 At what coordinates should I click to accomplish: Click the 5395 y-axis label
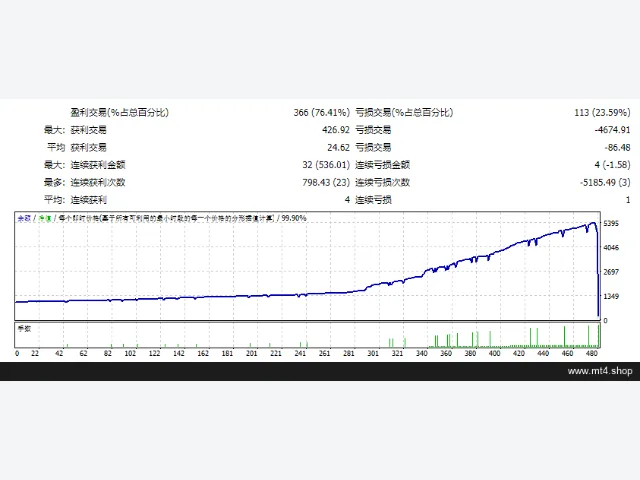(611, 224)
